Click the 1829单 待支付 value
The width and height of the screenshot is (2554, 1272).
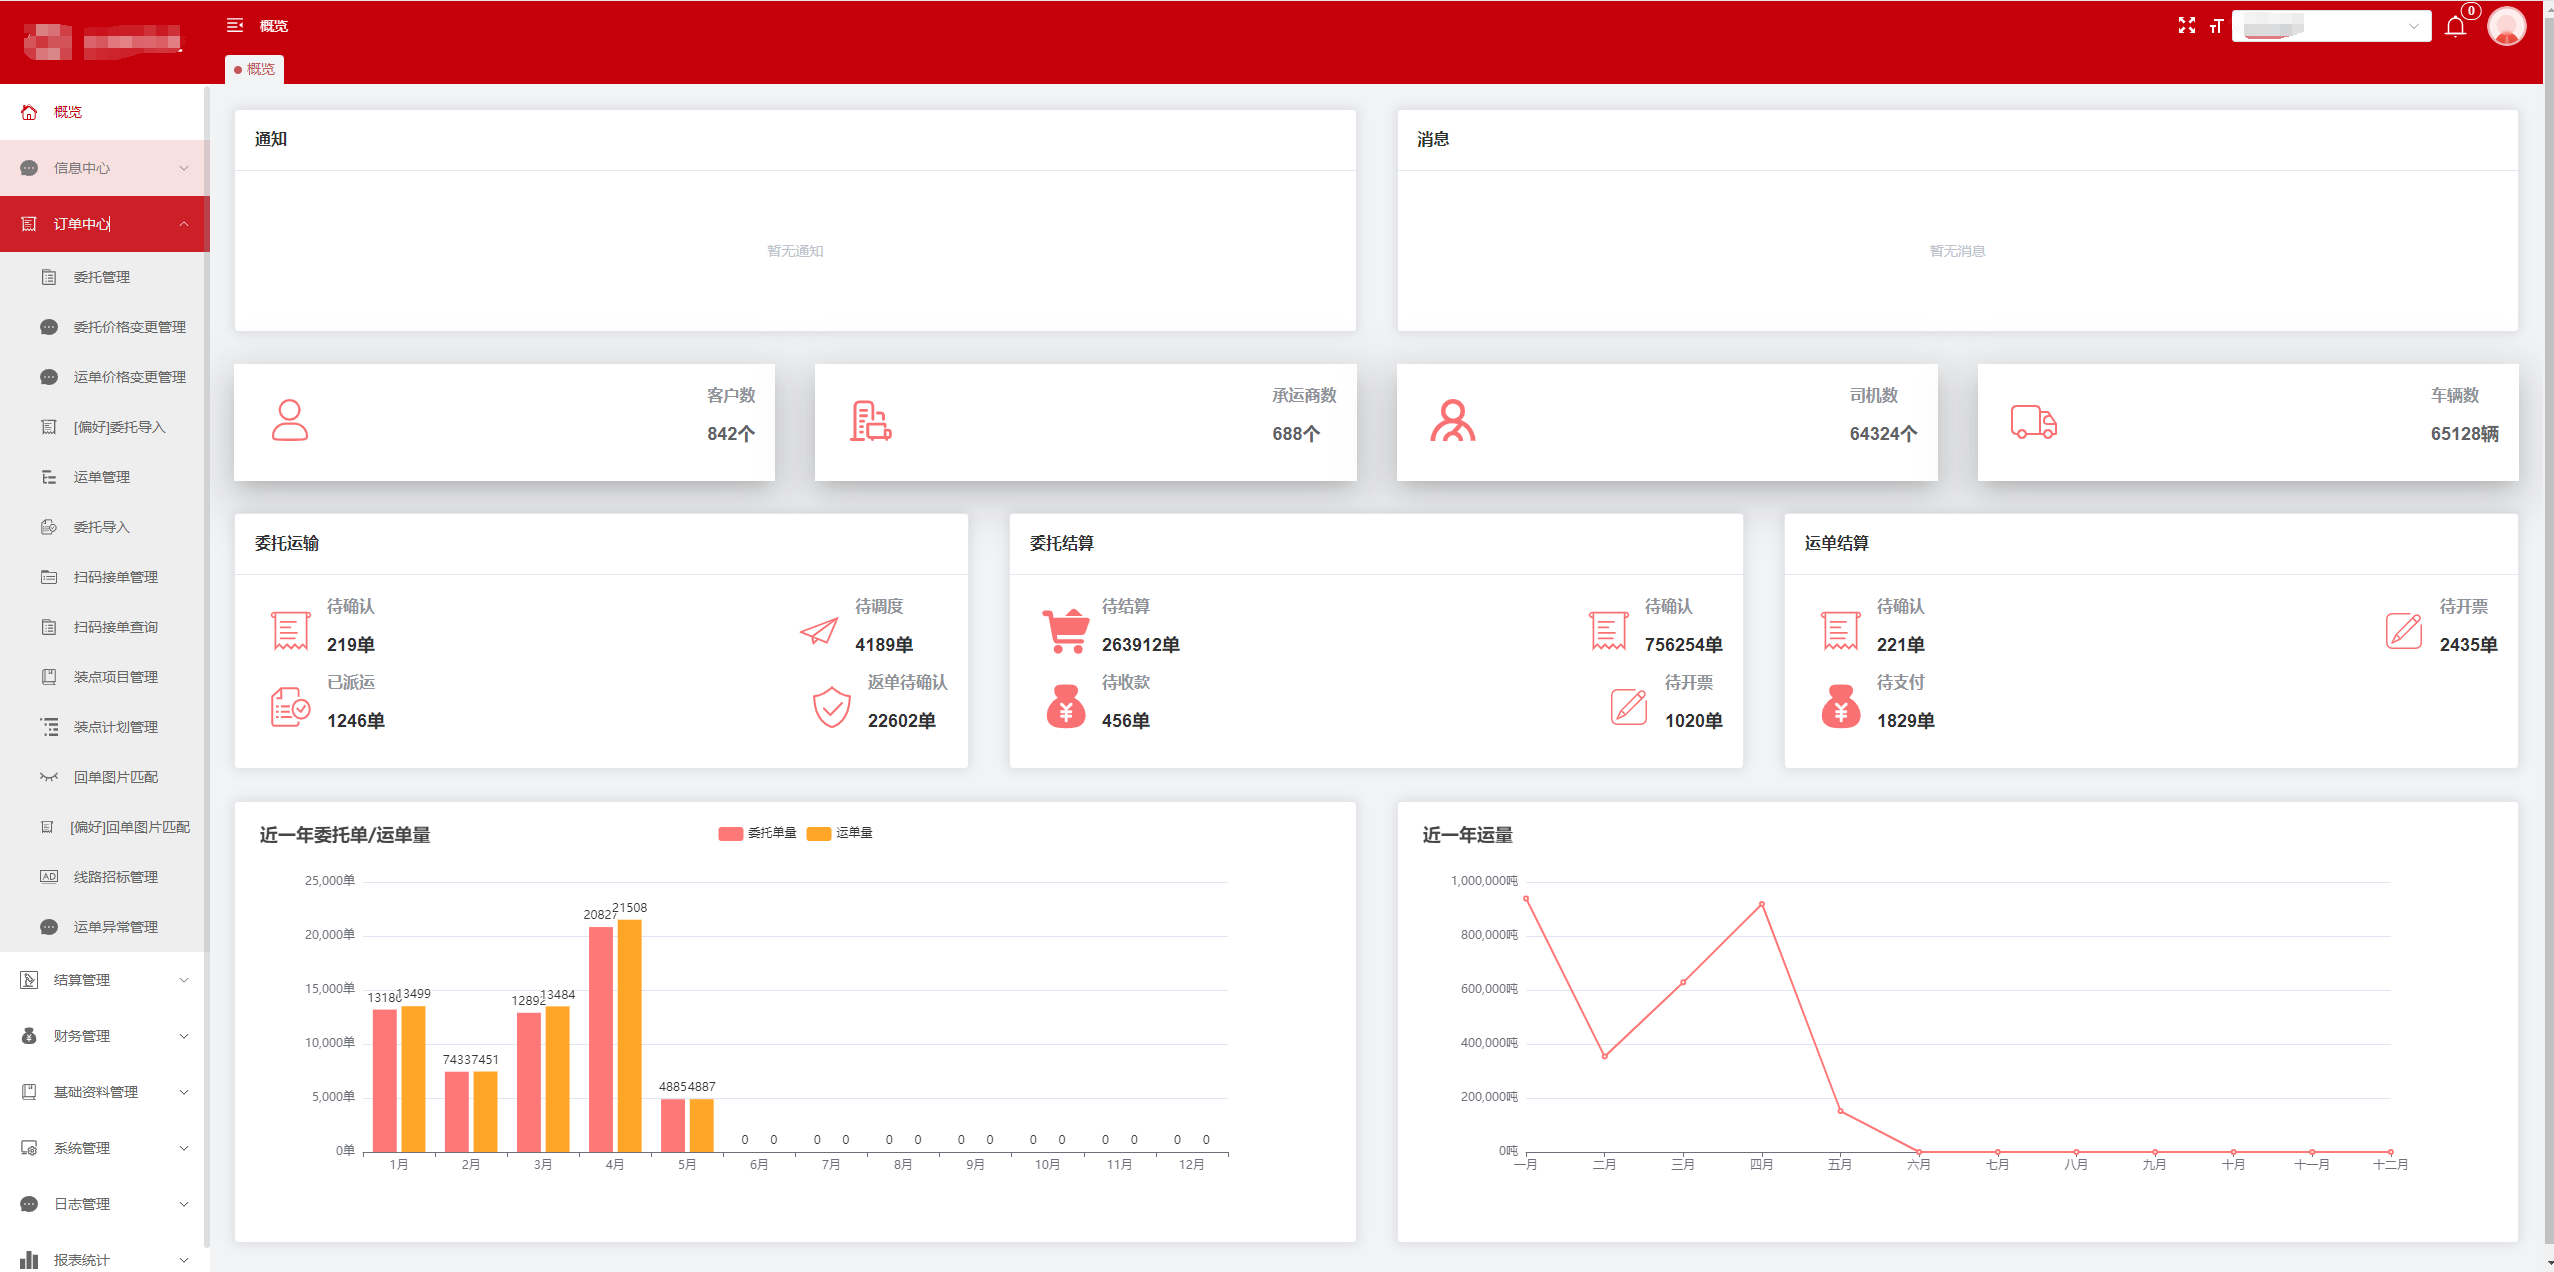[x=1905, y=721]
